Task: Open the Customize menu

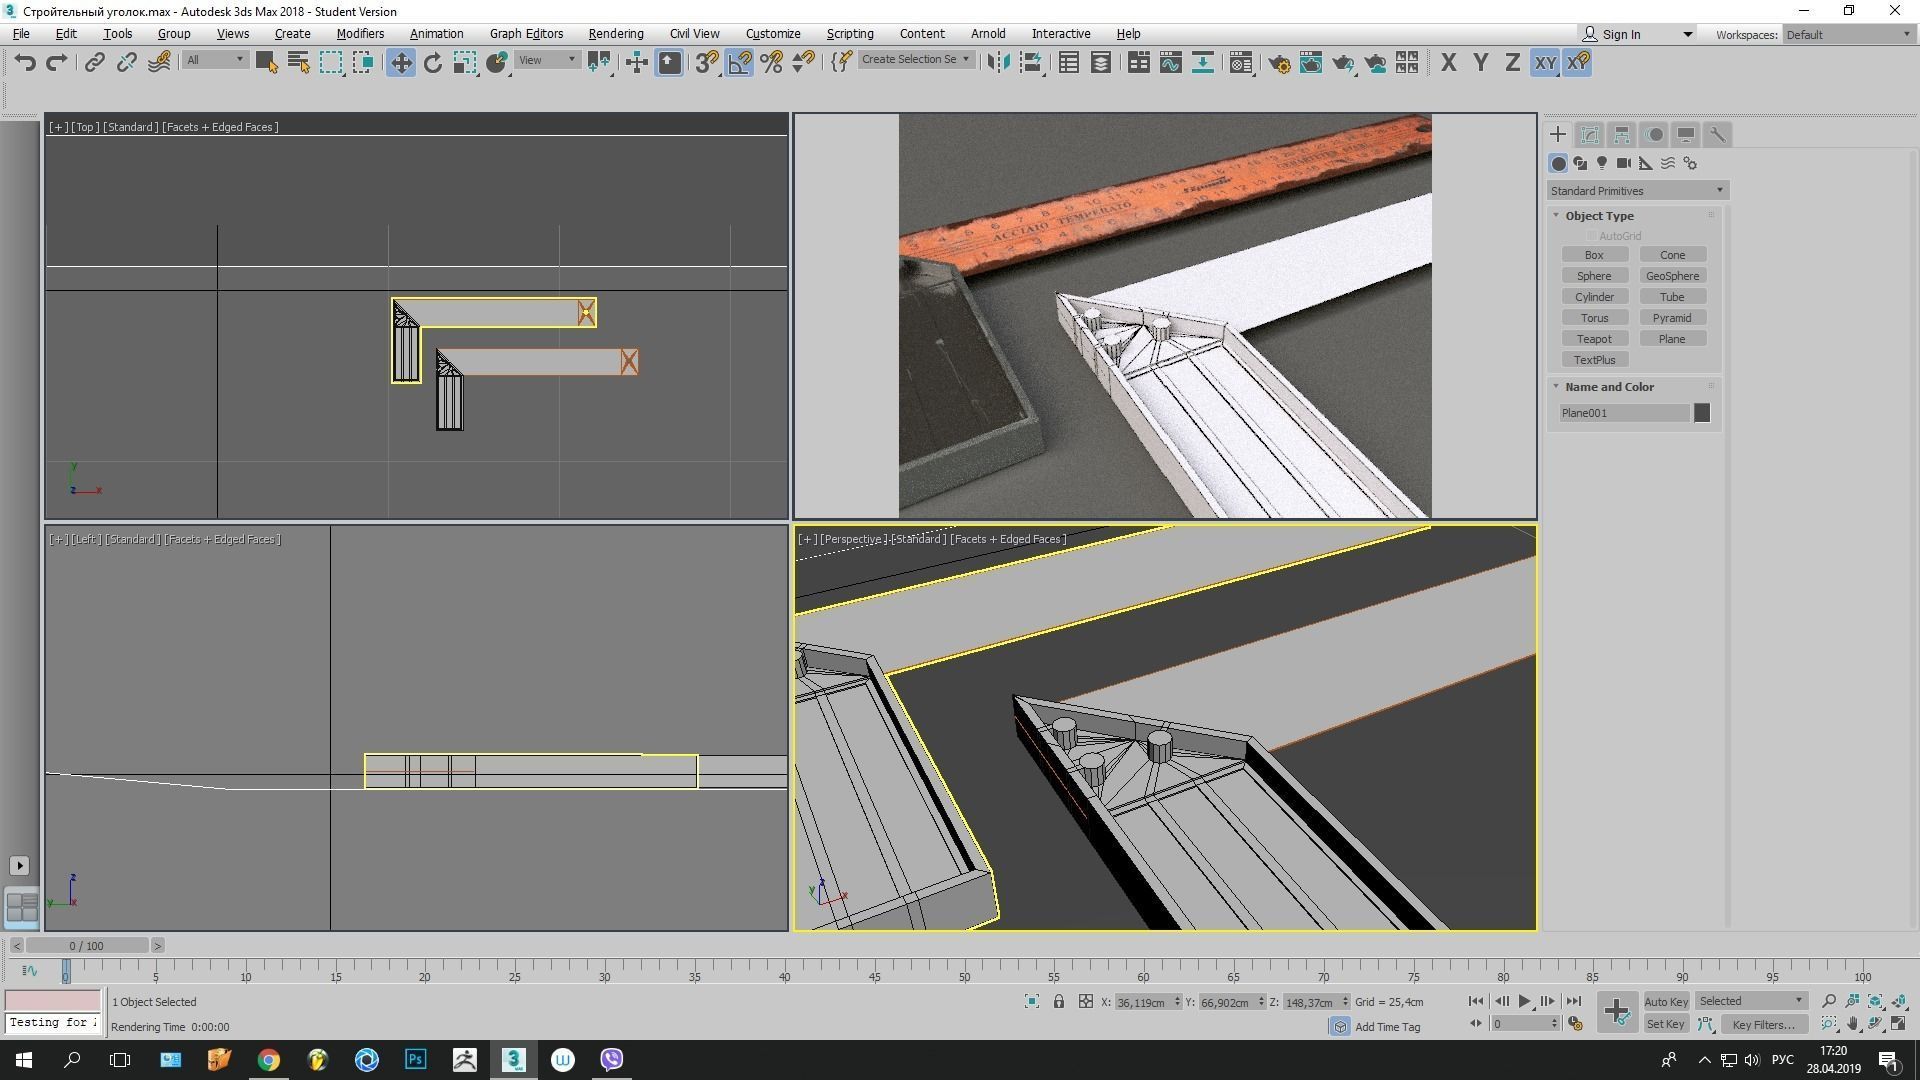Action: point(772,34)
